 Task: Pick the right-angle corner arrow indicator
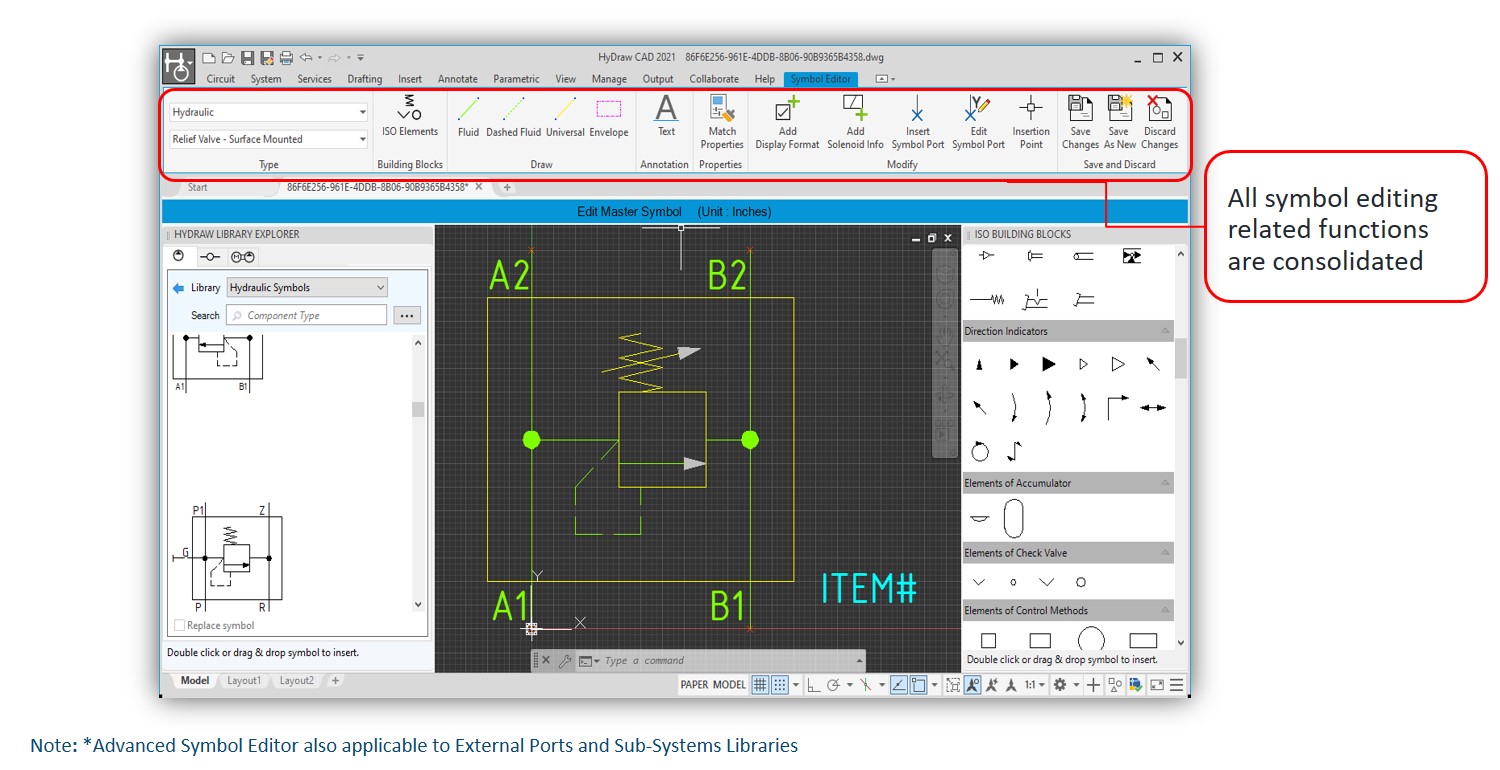click(x=1117, y=407)
